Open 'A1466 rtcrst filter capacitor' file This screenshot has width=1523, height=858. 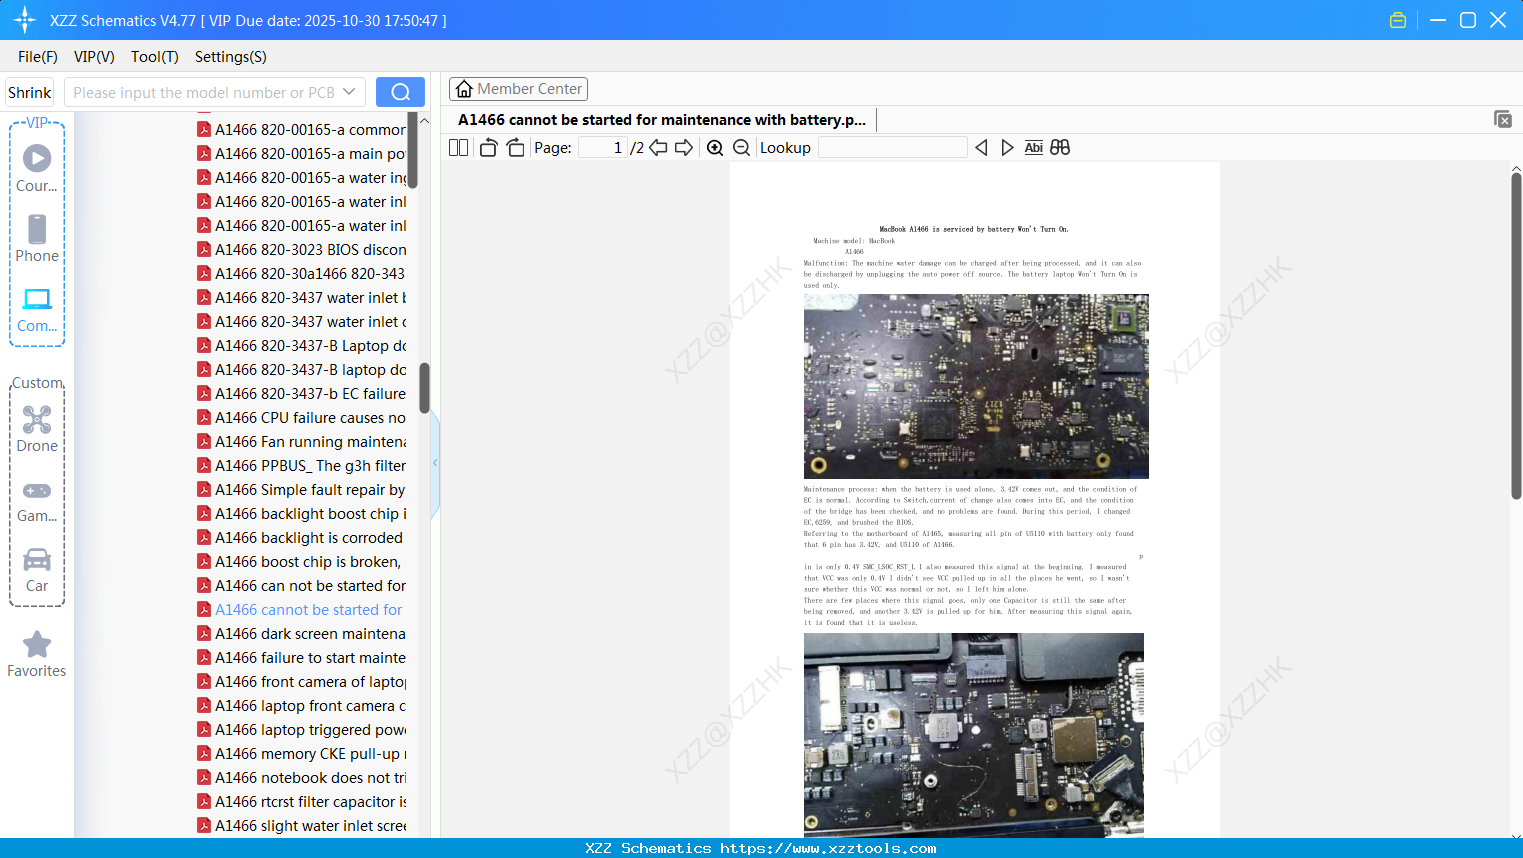[x=301, y=802]
